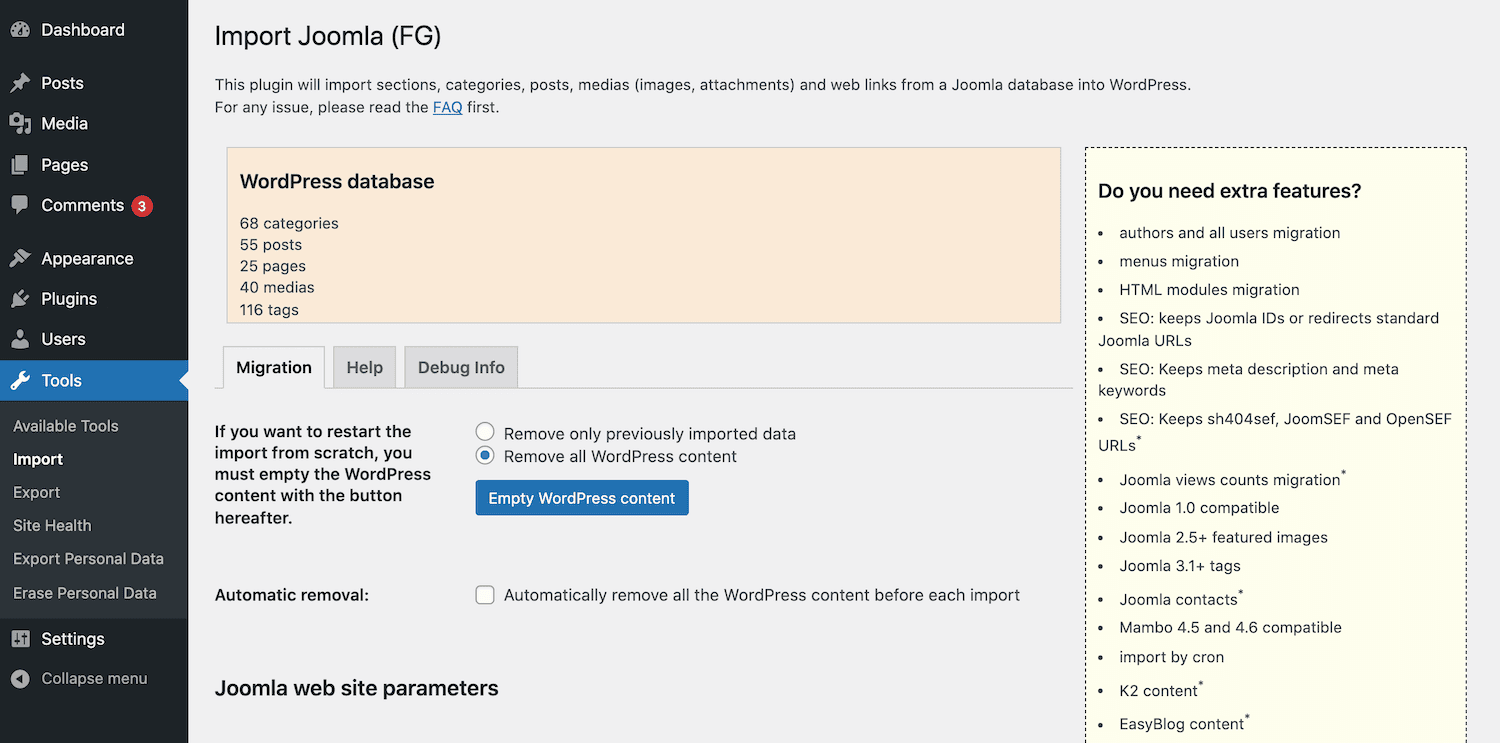
Task: Select Remove all WordPress content option
Action: click(485, 455)
